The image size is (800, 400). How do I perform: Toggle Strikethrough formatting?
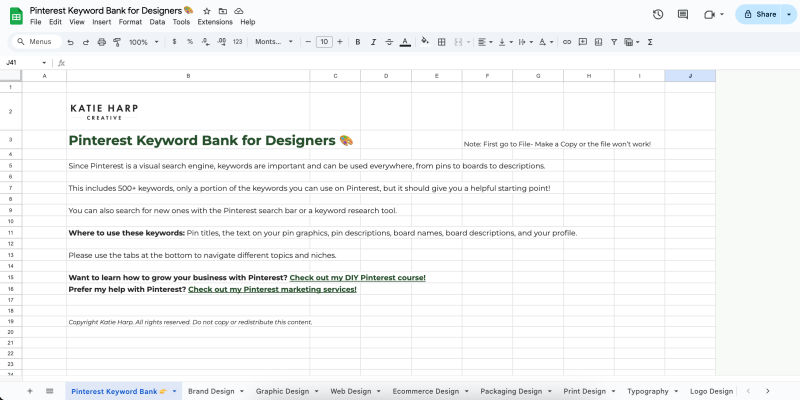(389, 42)
